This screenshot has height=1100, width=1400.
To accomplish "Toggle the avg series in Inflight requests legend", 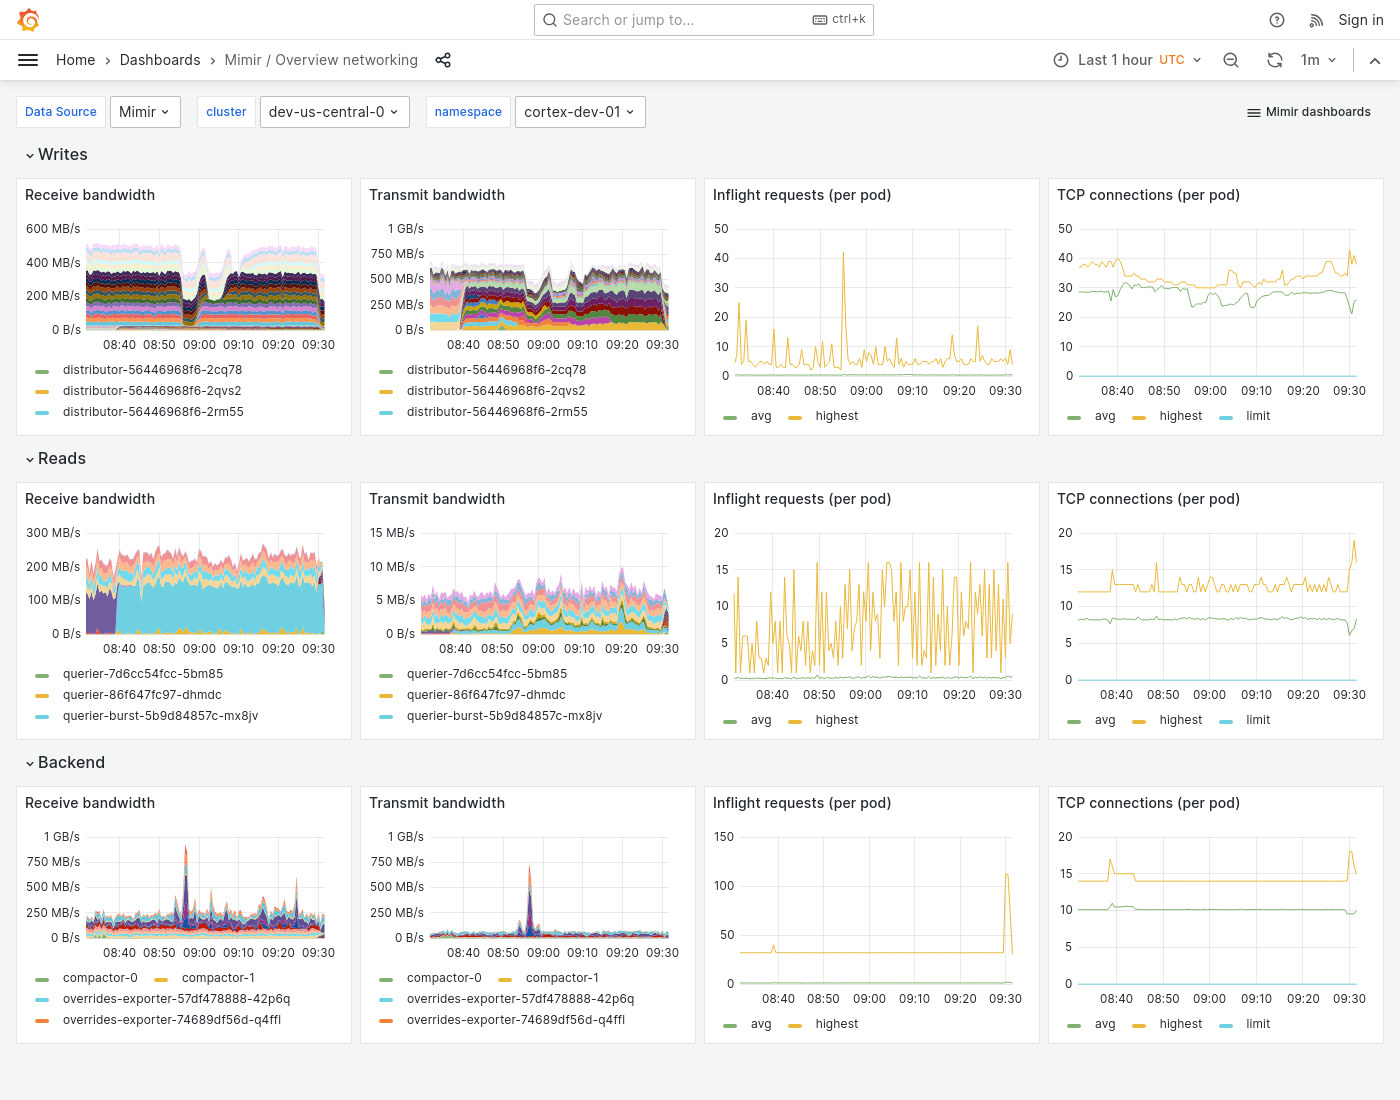I will 761,416.
